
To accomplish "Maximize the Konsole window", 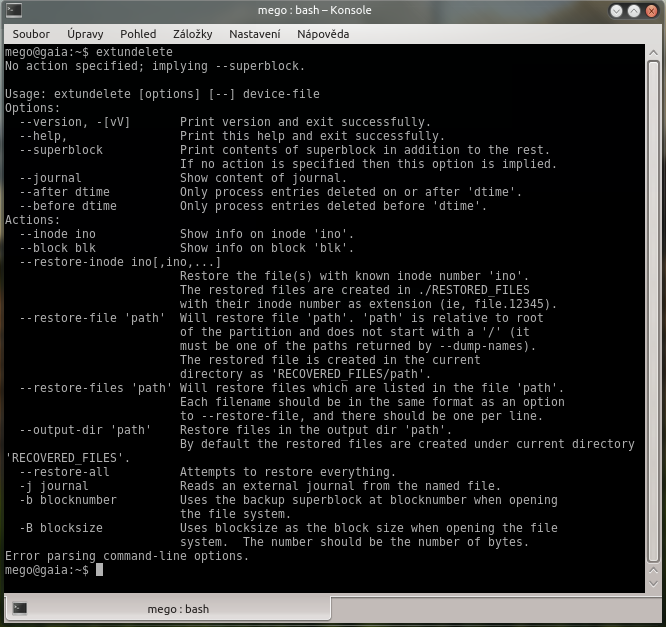I will coord(633,11).
